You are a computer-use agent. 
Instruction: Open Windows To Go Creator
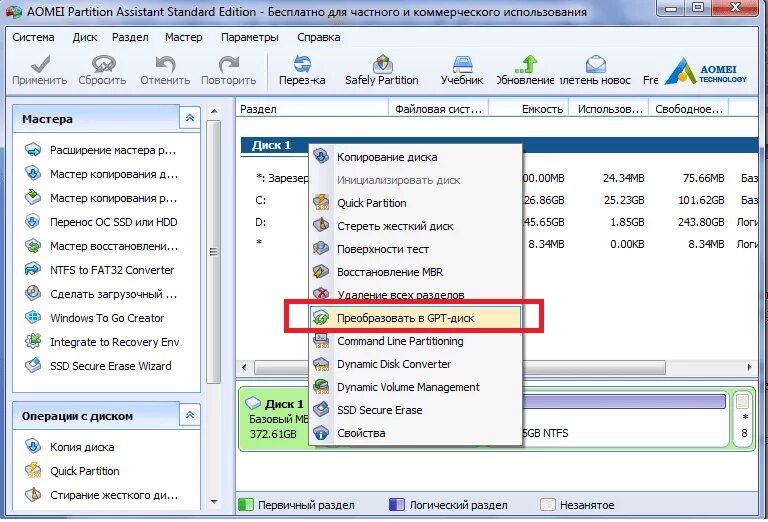coord(95,318)
